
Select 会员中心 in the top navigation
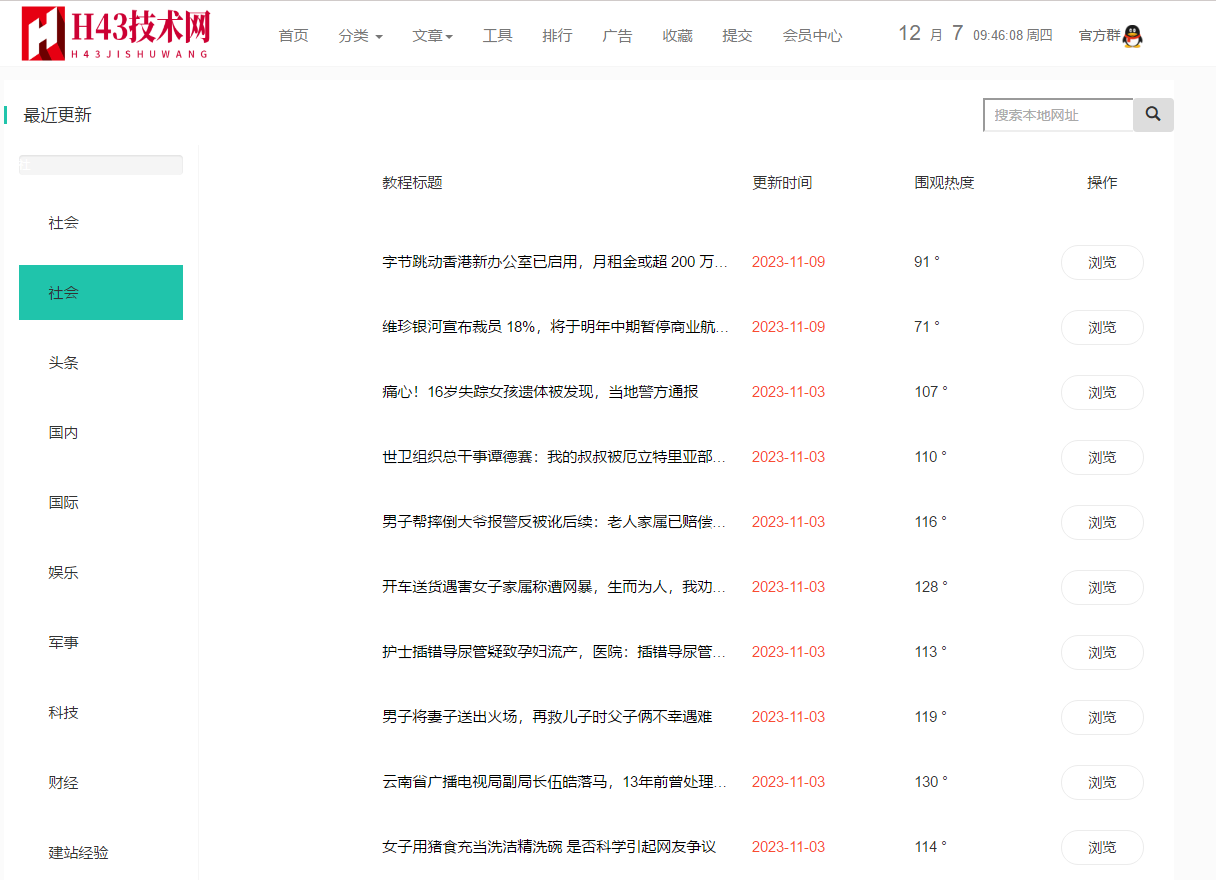812,36
